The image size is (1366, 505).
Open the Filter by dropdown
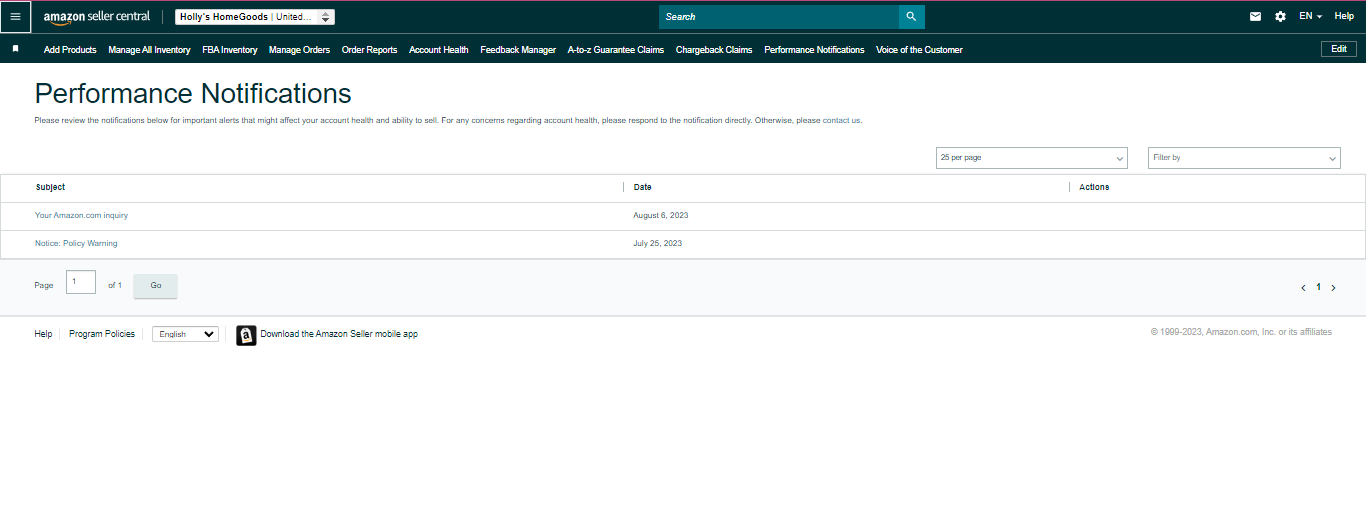coord(1244,158)
